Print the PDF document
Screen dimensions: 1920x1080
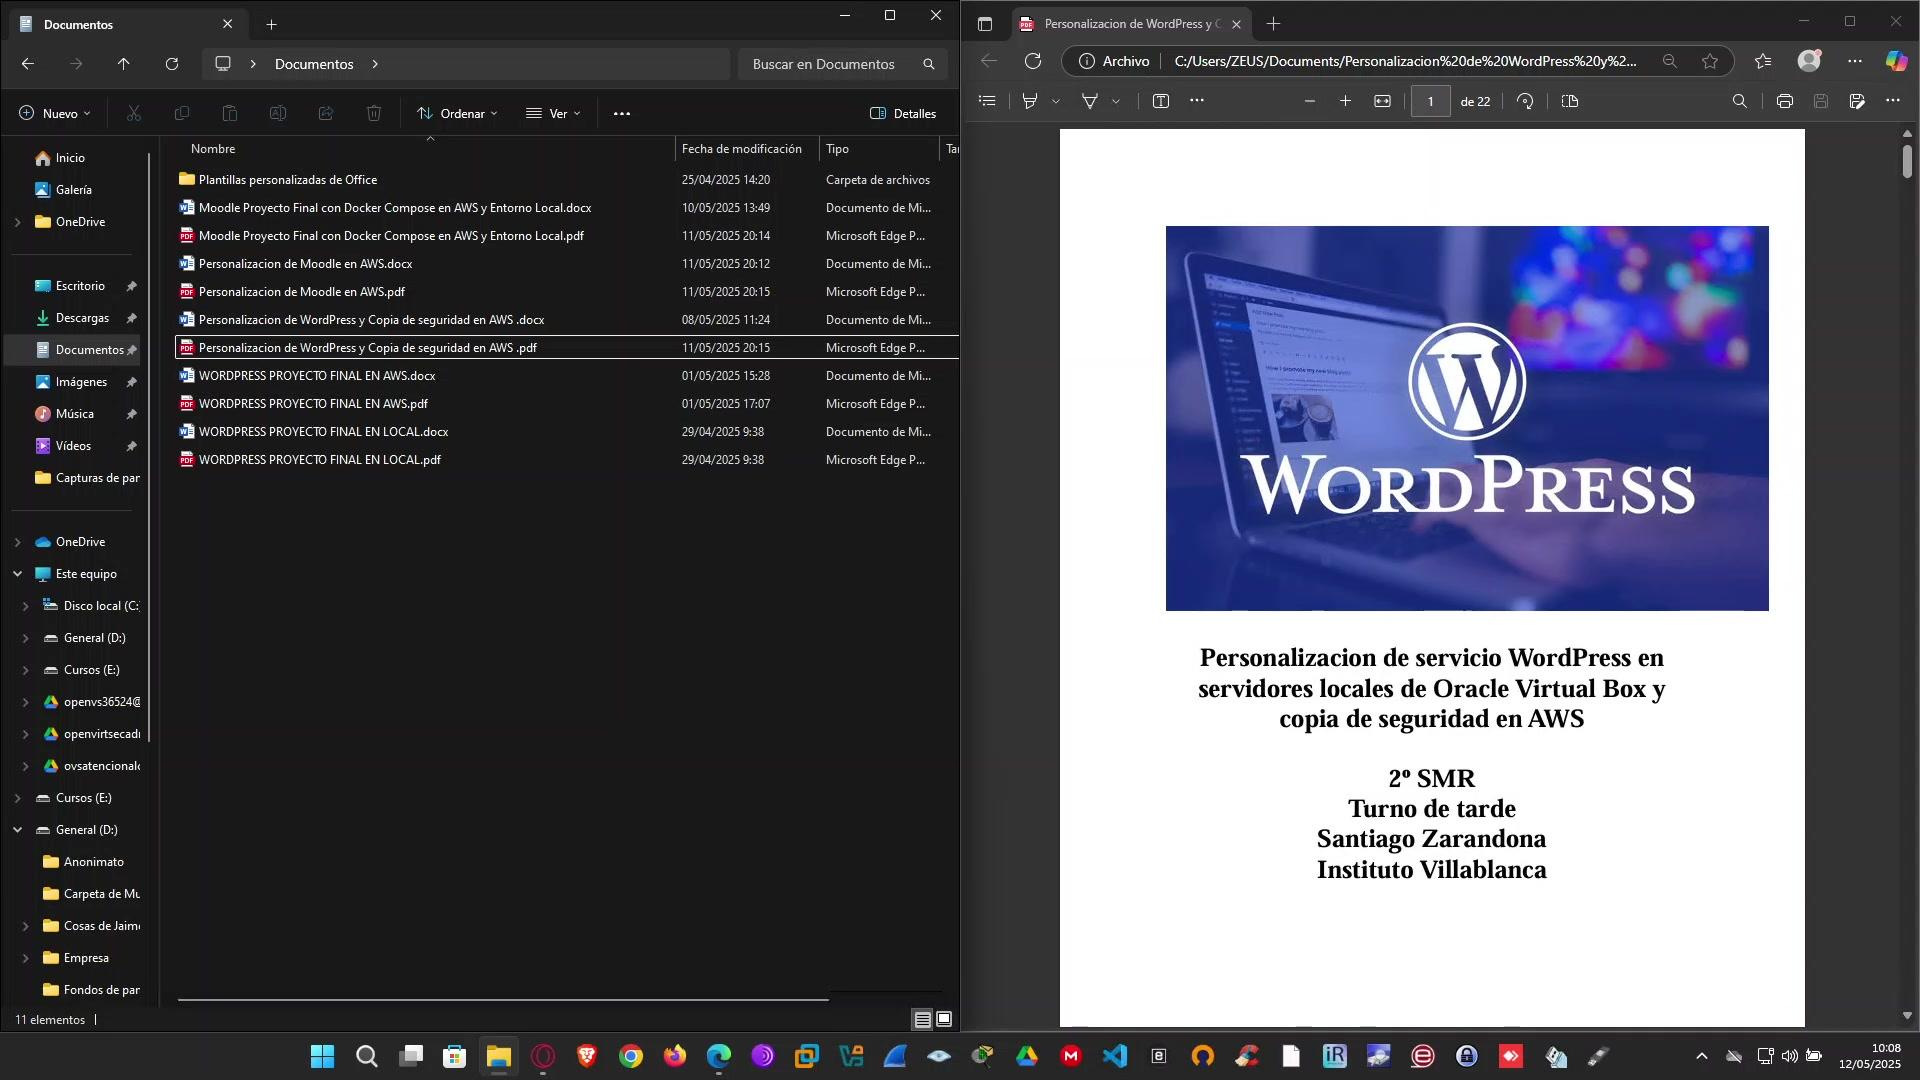click(x=1785, y=101)
